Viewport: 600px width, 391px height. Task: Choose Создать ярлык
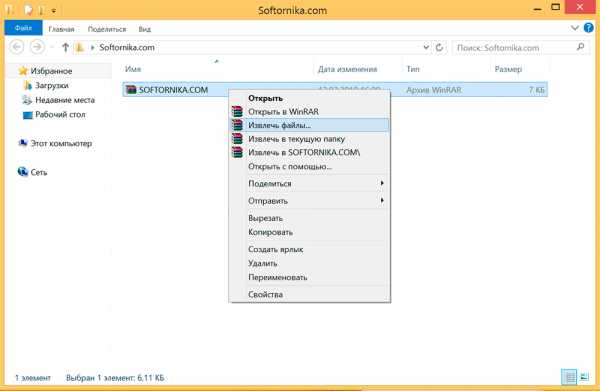pos(309,249)
